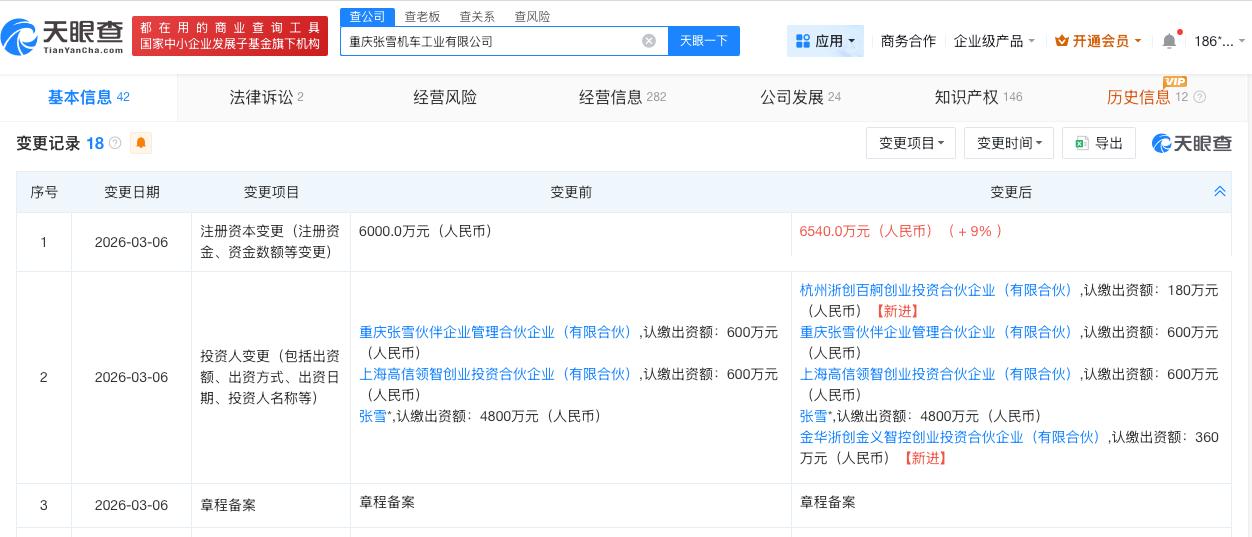Click the 导出 export button
The height and width of the screenshot is (537, 1252).
(x=1099, y=143)
